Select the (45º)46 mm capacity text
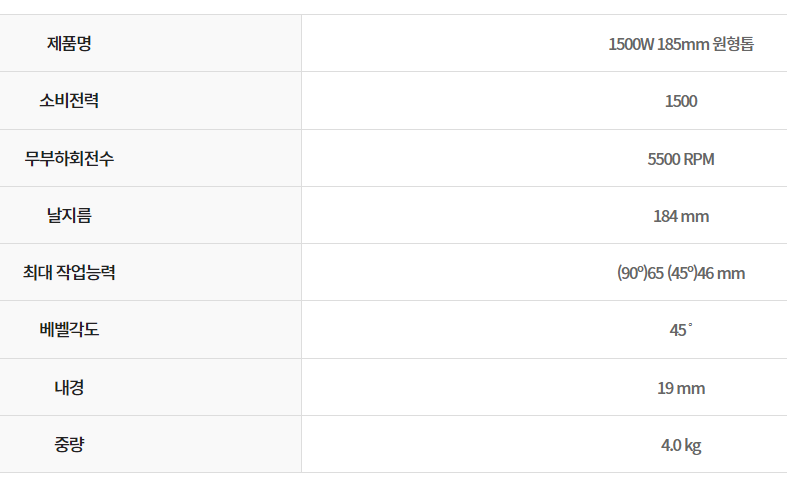This screenshot has height=483, width=787. point(706,273)
